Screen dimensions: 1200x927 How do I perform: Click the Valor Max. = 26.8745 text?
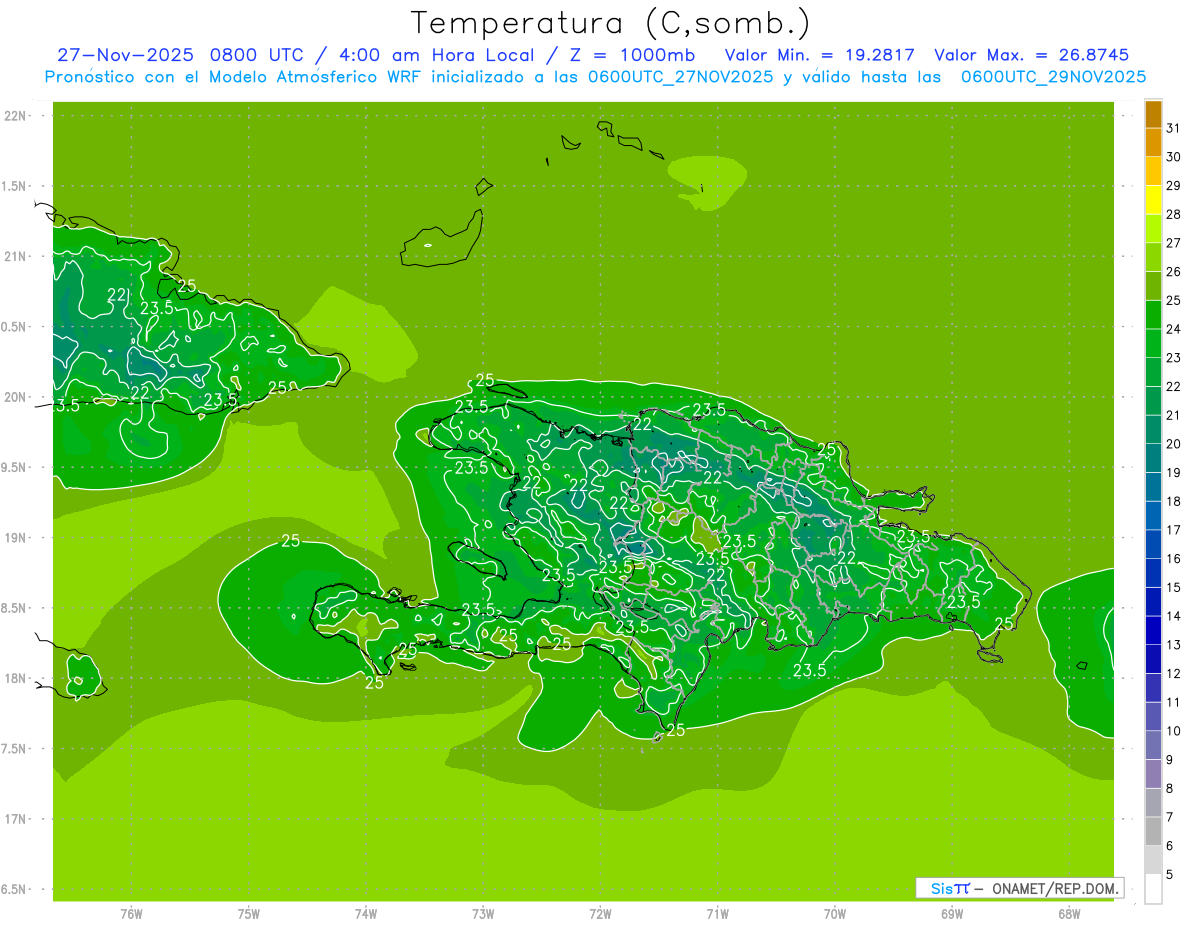pos(1031,55)
